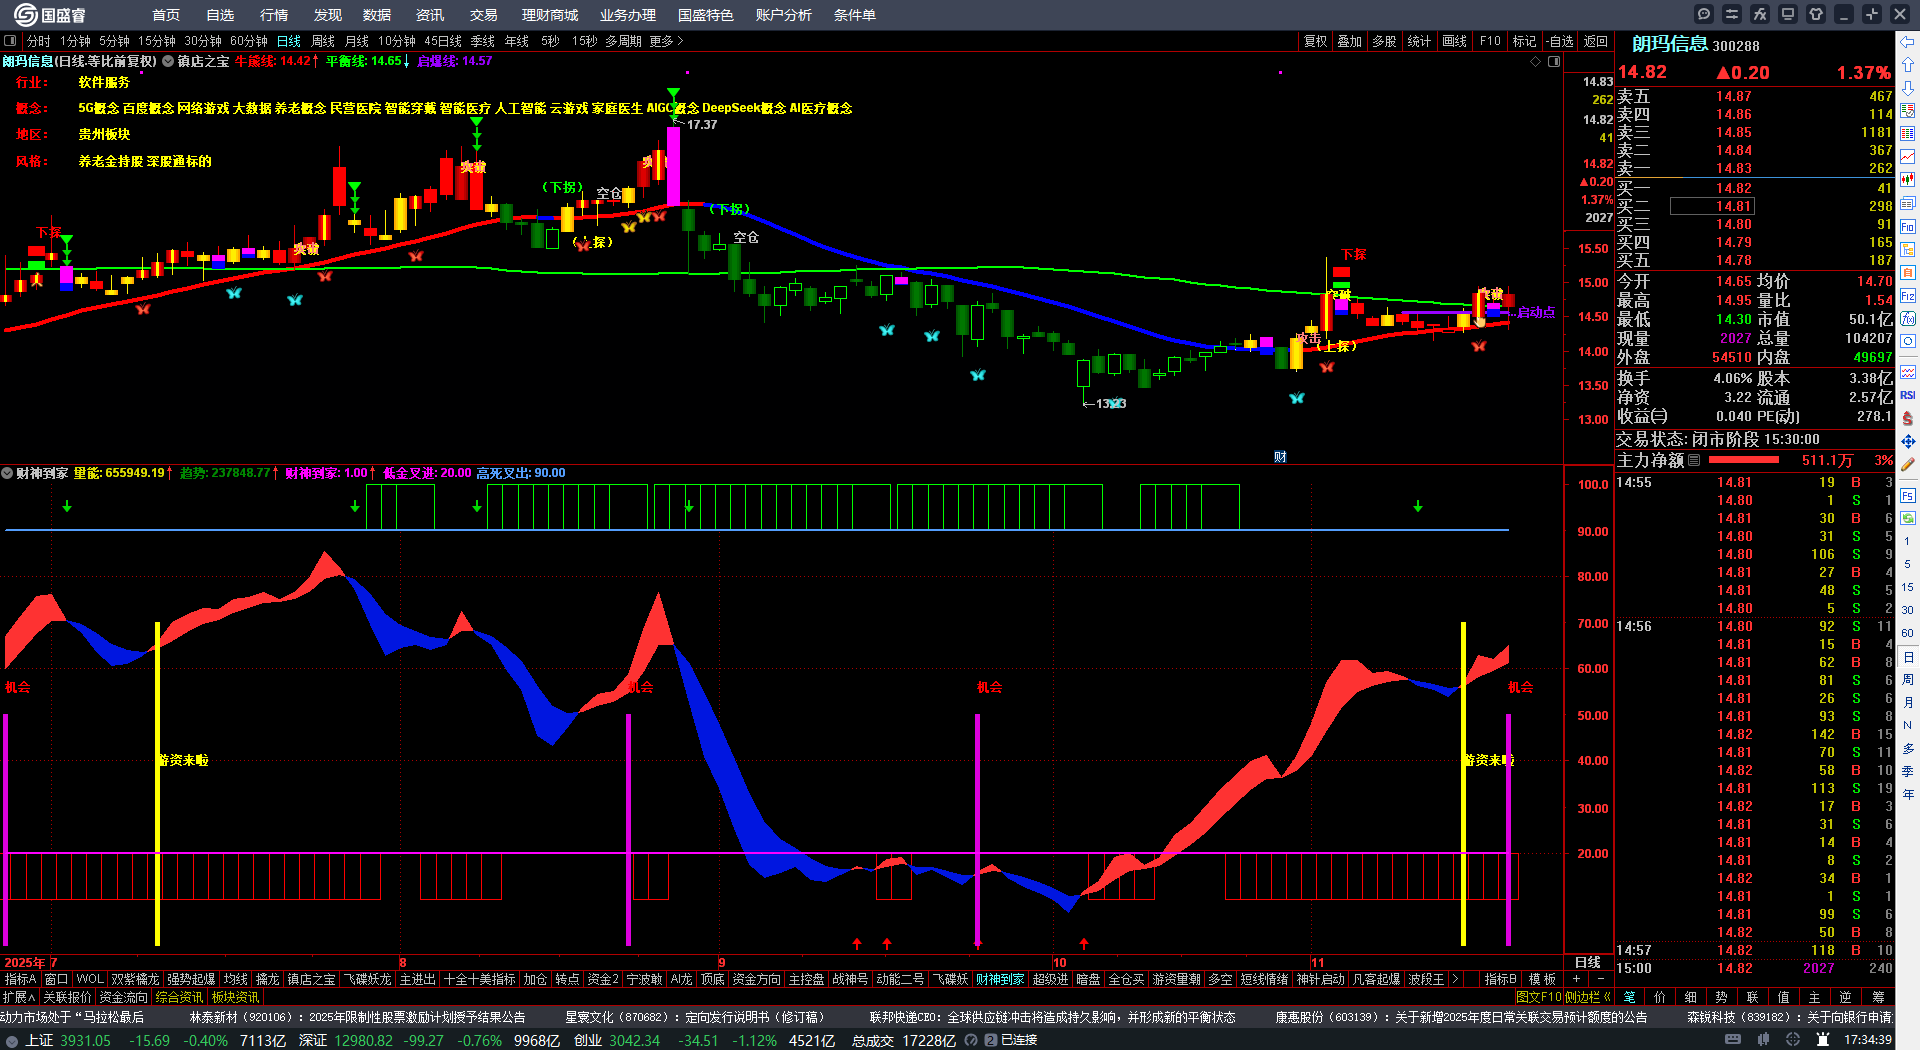1920x1050 pixels.
Task: Click the + button next to 模板
Action: tap(1577, 979)
